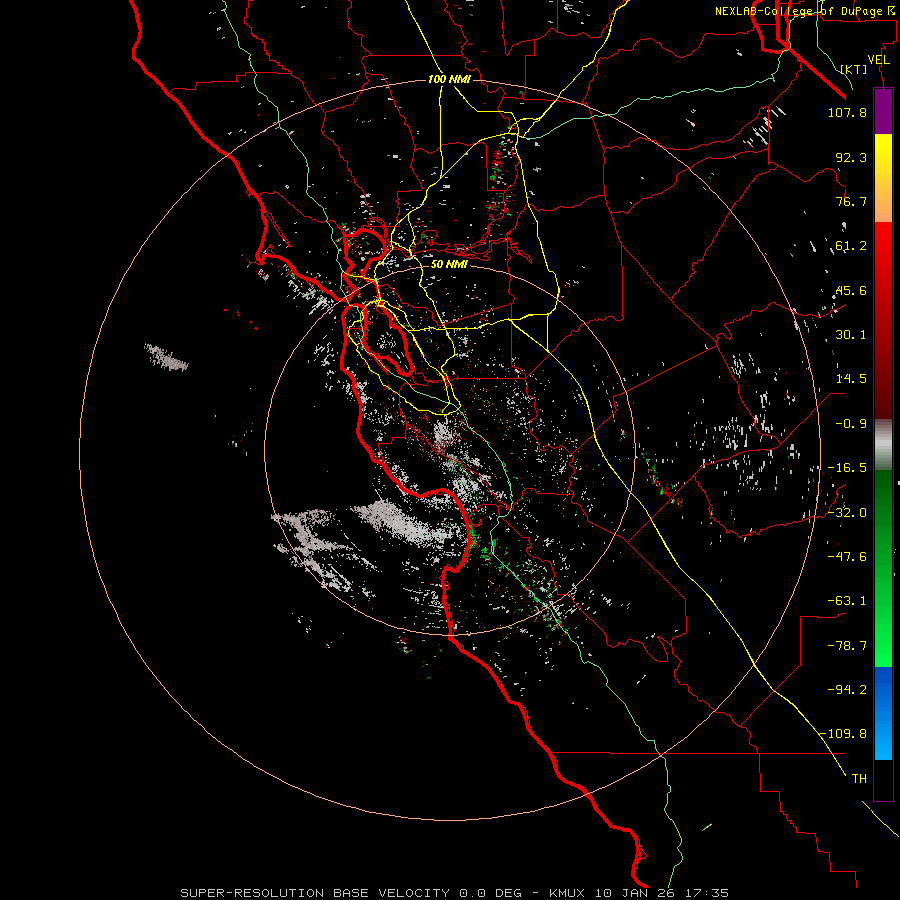Click the -47.6 legend value
Viewport: 900px width, 900px height.
847,557
